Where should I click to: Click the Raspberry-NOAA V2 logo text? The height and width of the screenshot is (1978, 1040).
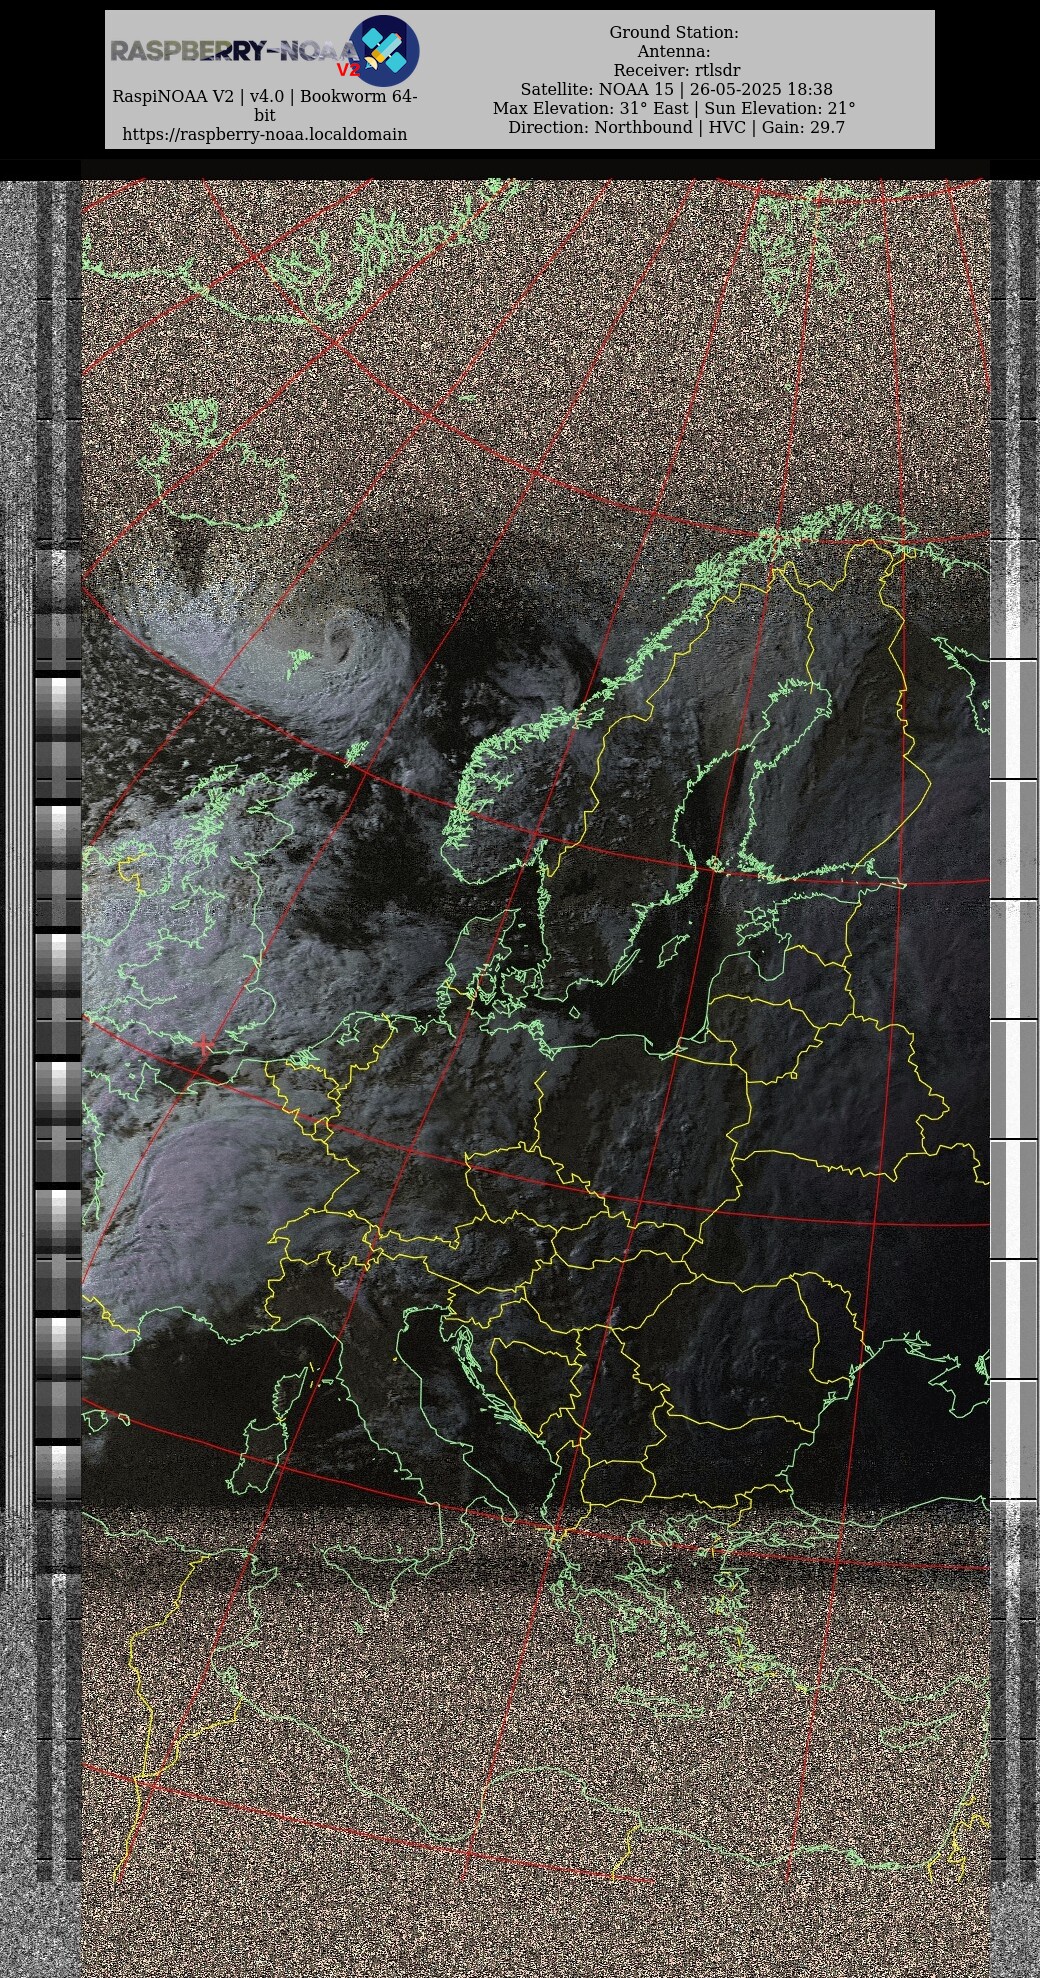pos(235,55)
